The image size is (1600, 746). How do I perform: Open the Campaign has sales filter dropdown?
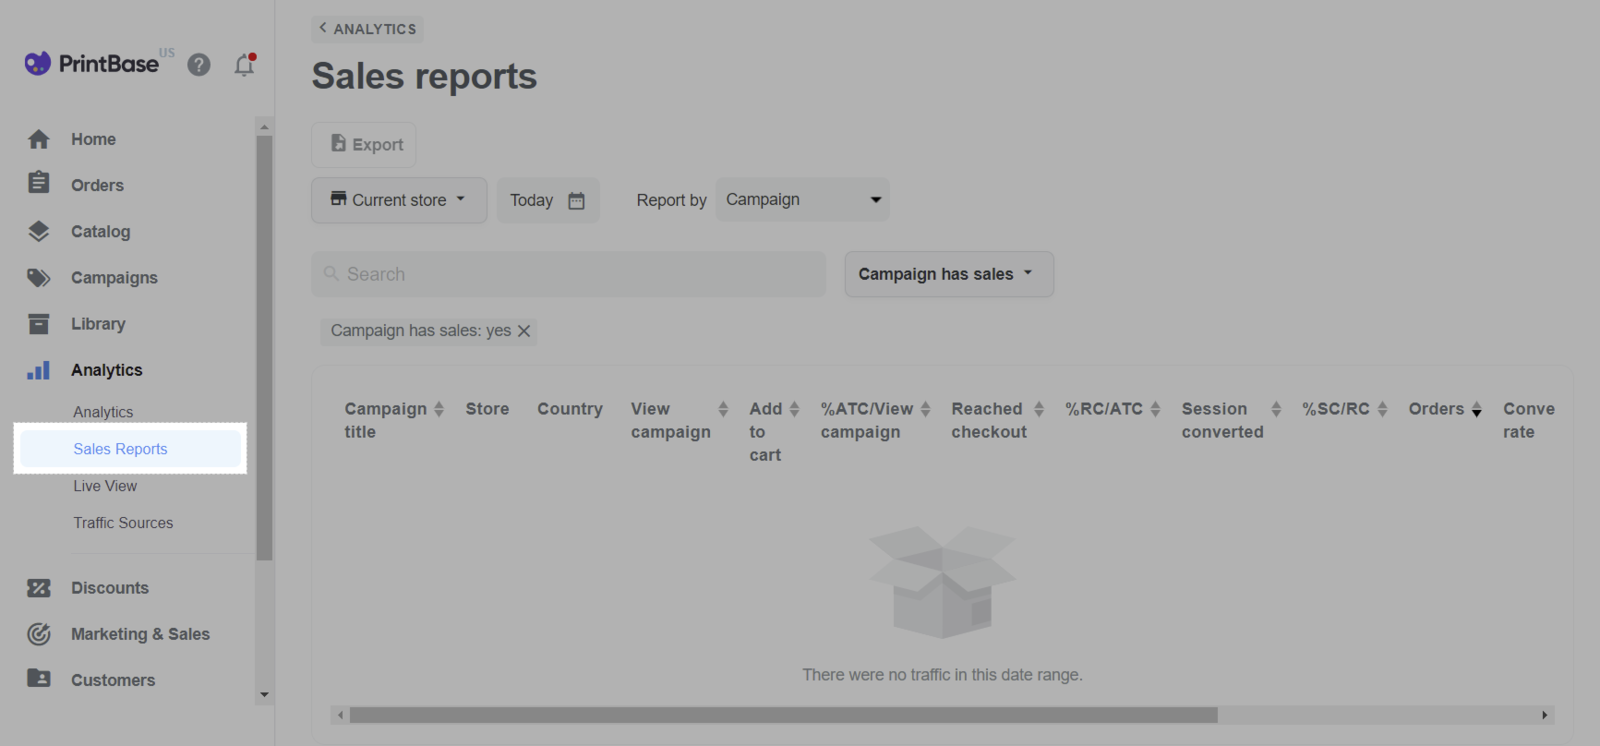948,274
